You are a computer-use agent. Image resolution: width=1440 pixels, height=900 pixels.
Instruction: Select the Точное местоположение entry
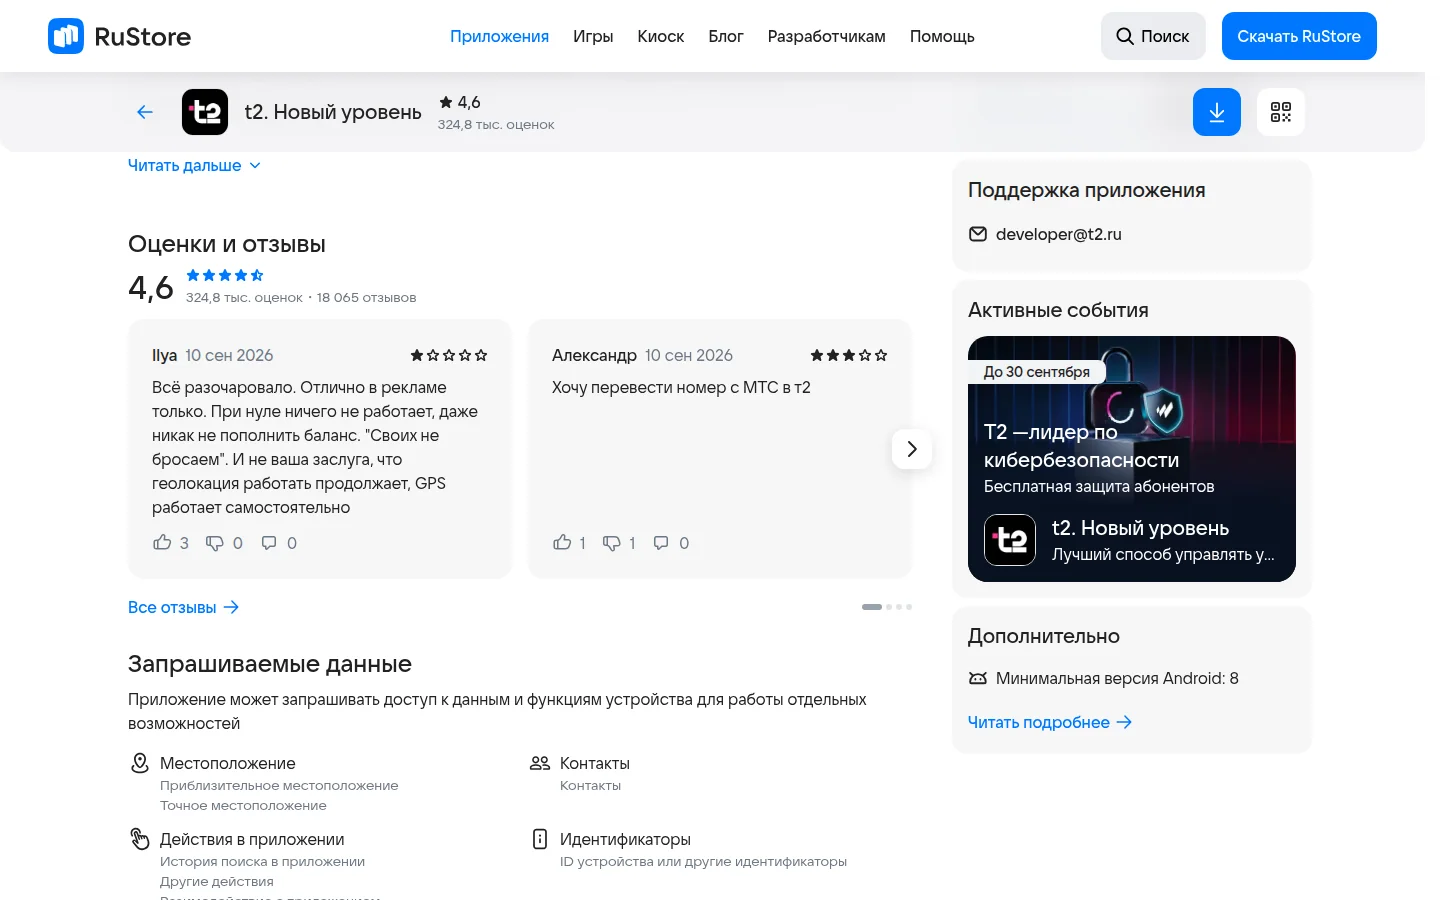point(243,805)
